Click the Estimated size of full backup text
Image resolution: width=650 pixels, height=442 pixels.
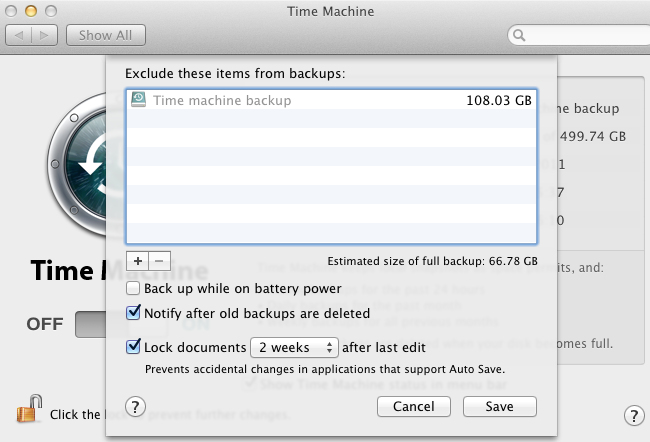click(432, 261)
